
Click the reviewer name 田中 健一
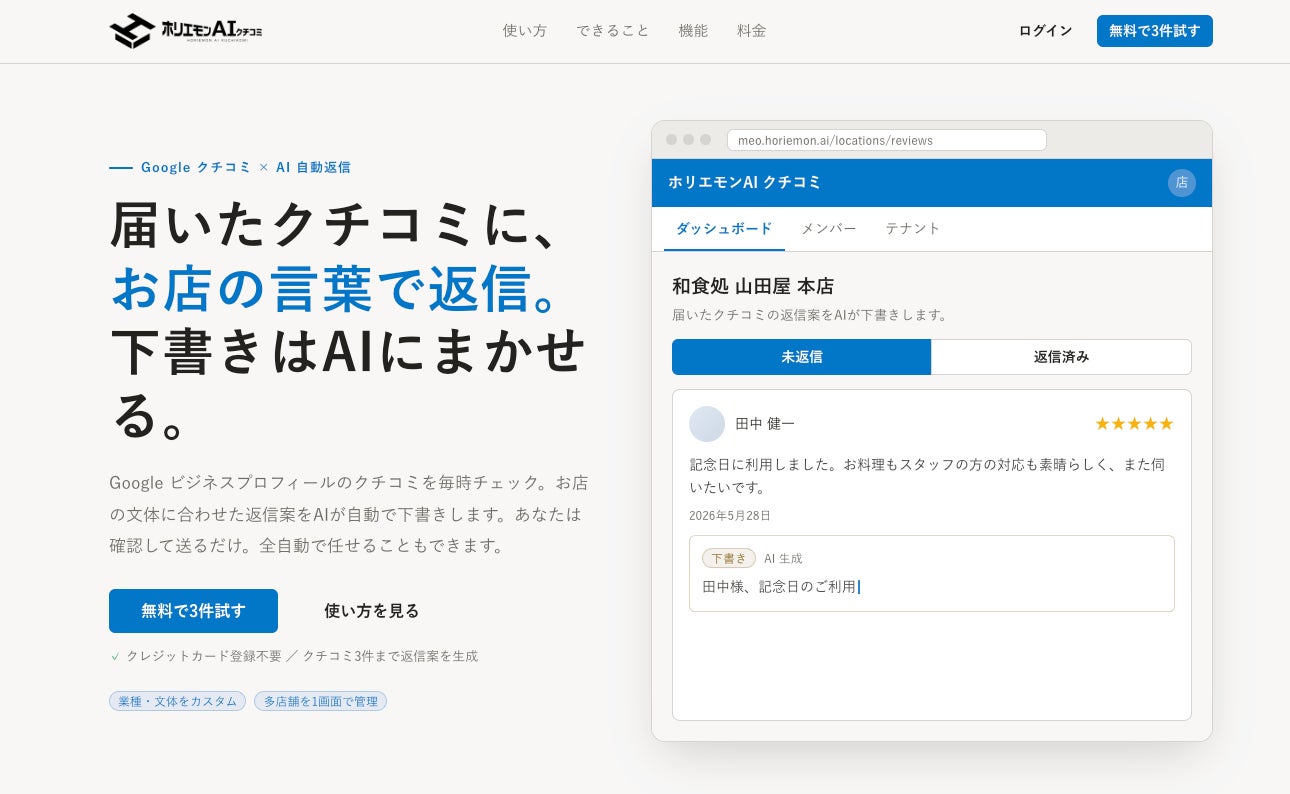pyautogui.click(x=765, y=424)
